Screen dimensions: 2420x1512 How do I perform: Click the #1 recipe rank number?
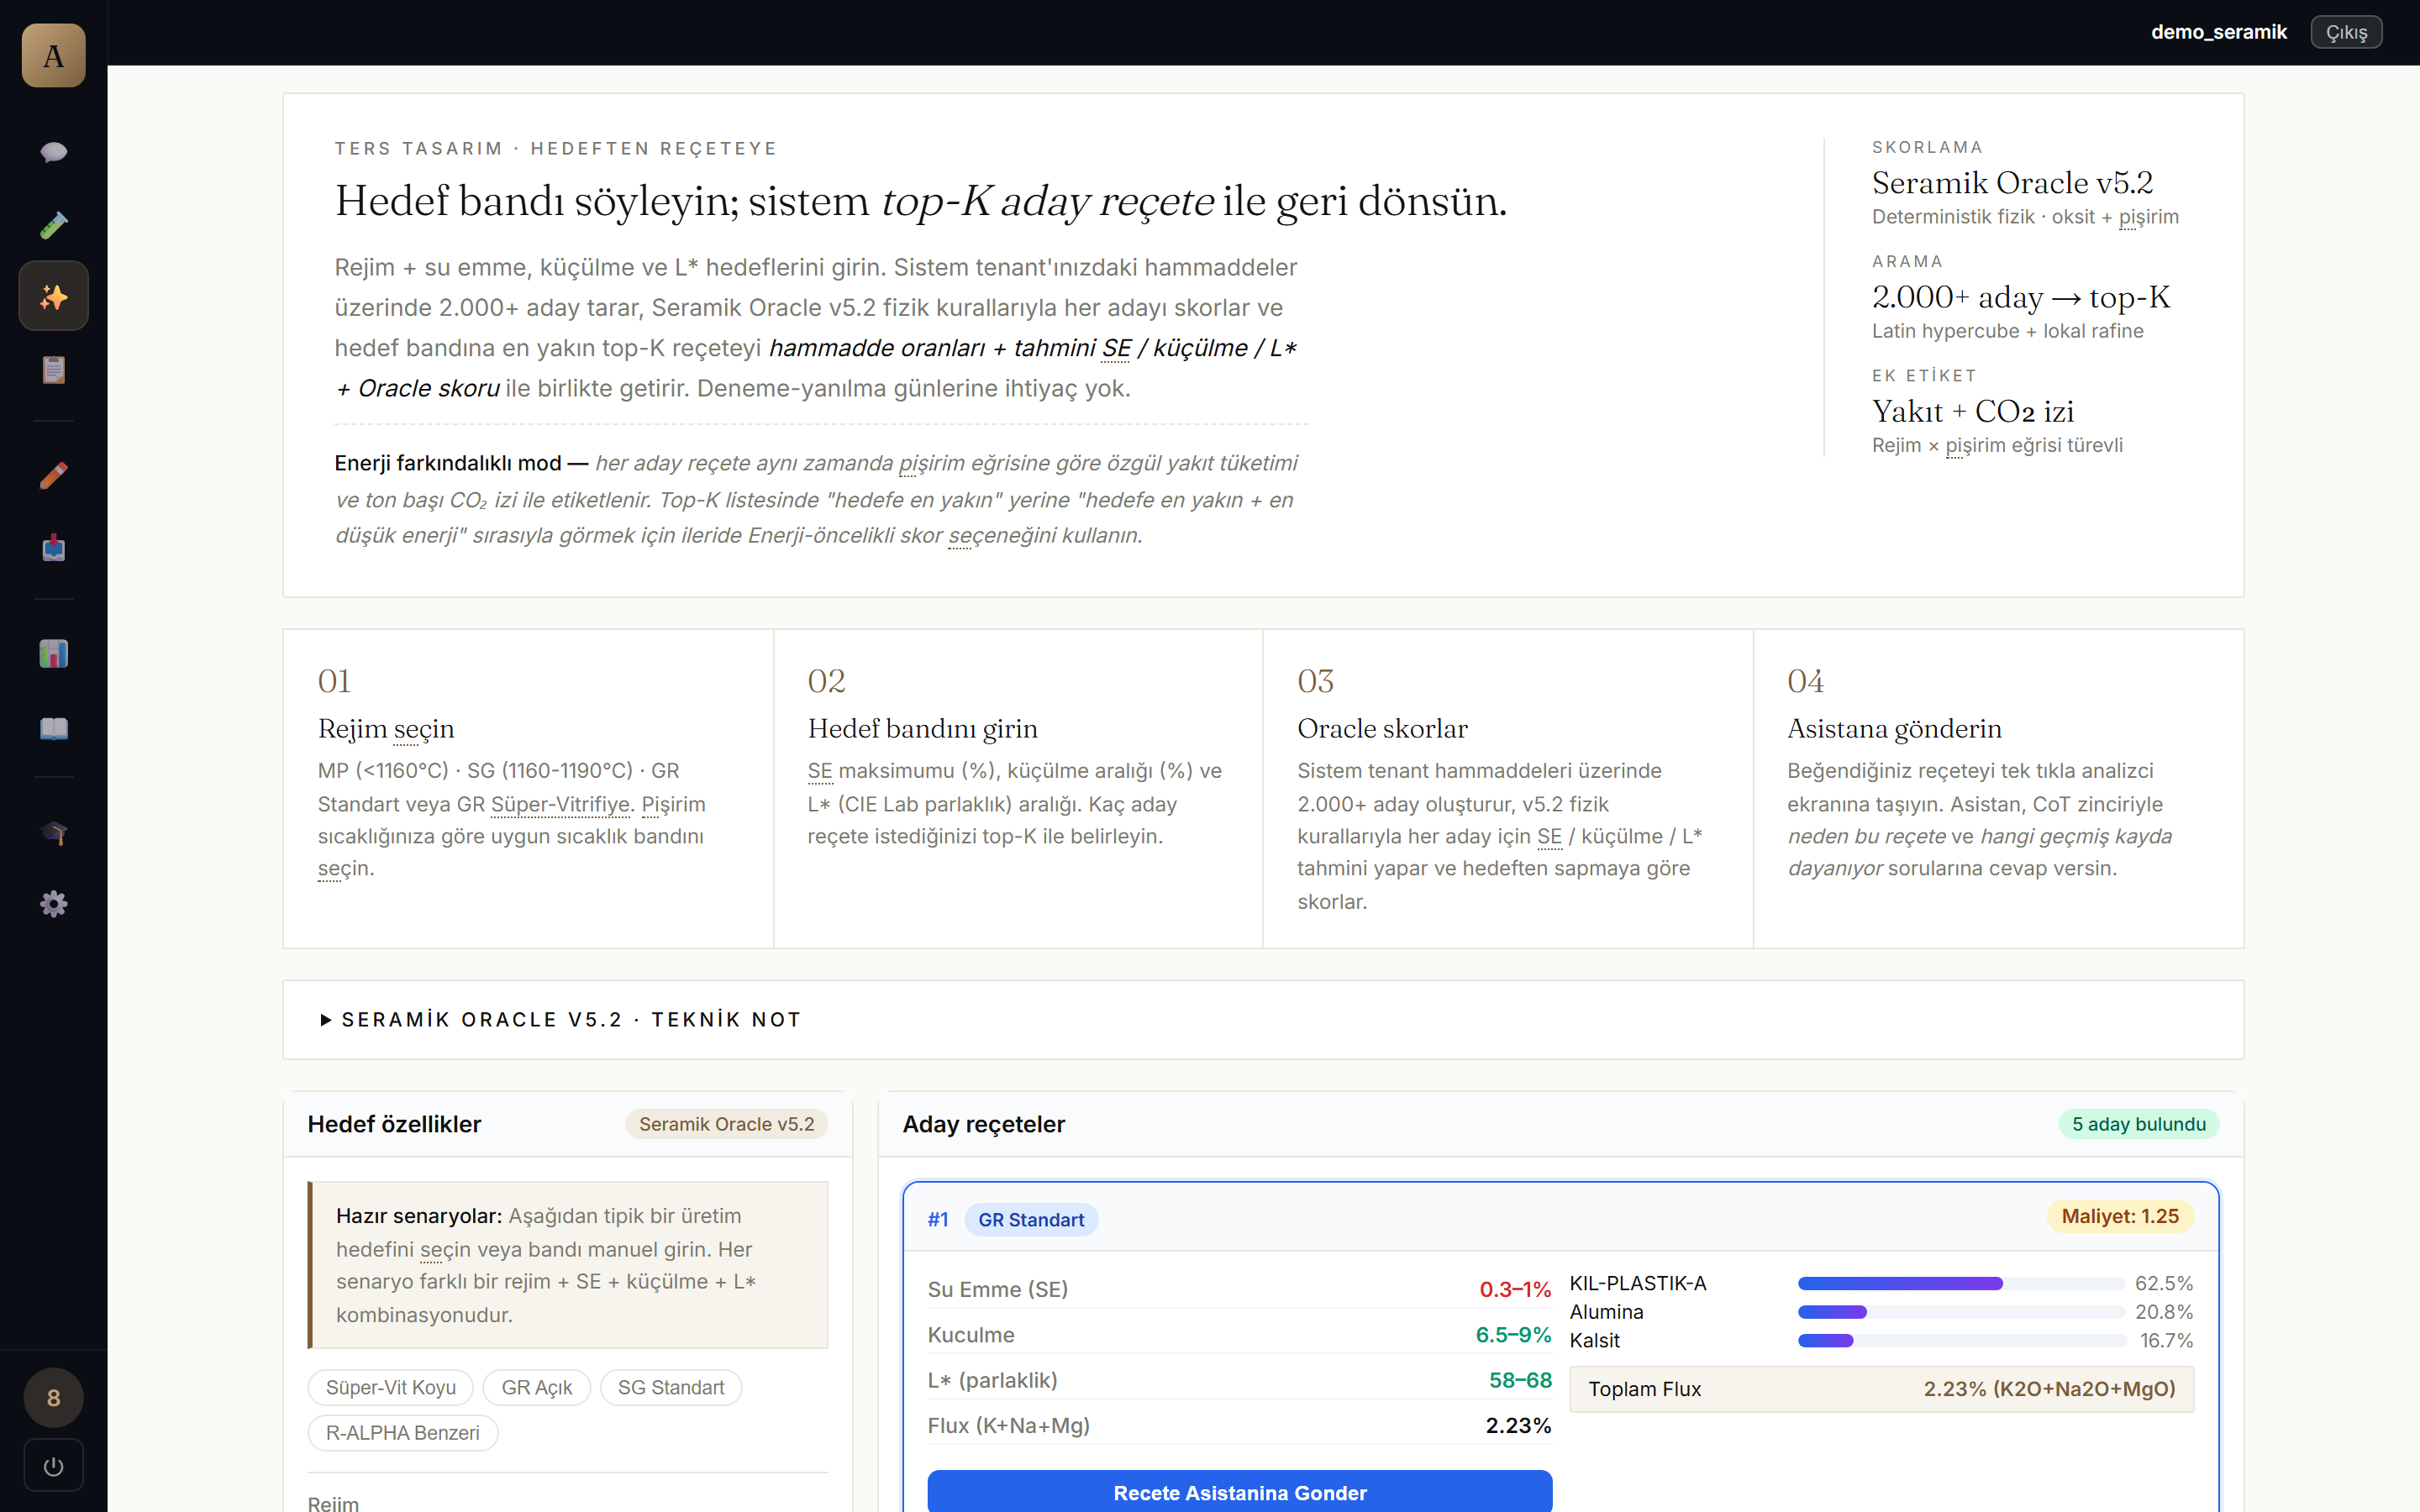(x=938, y=1219)
